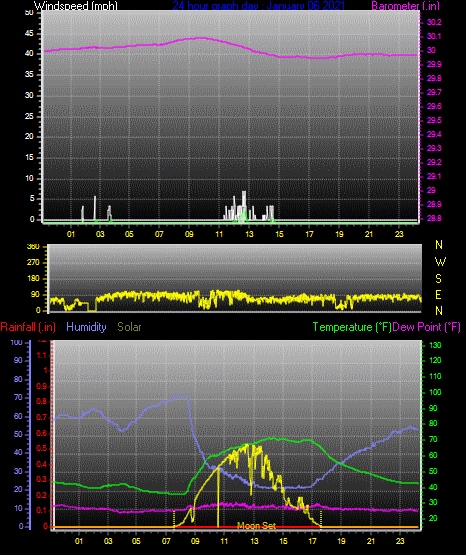Screen dimensions: 466x555
Task: Click the '45' windspeed axis value
Action: (x=29, y=34)
